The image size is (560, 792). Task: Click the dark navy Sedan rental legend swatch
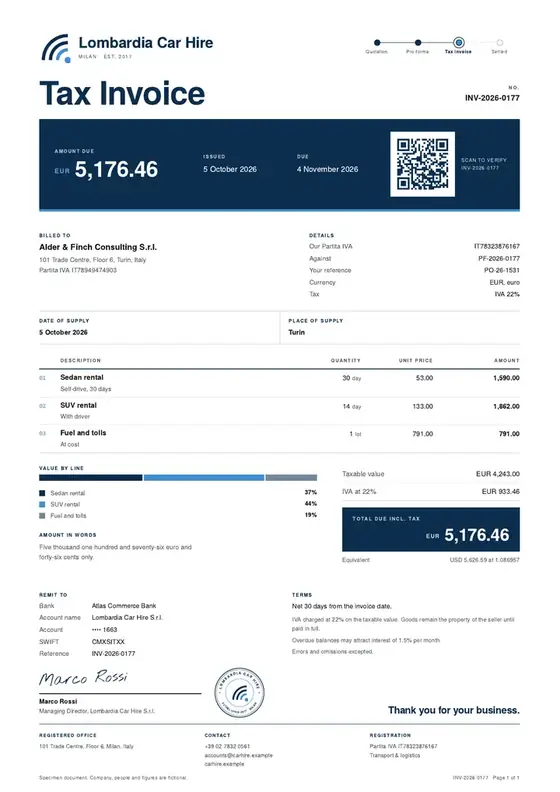pyautogui.click(x=42, y=493)
